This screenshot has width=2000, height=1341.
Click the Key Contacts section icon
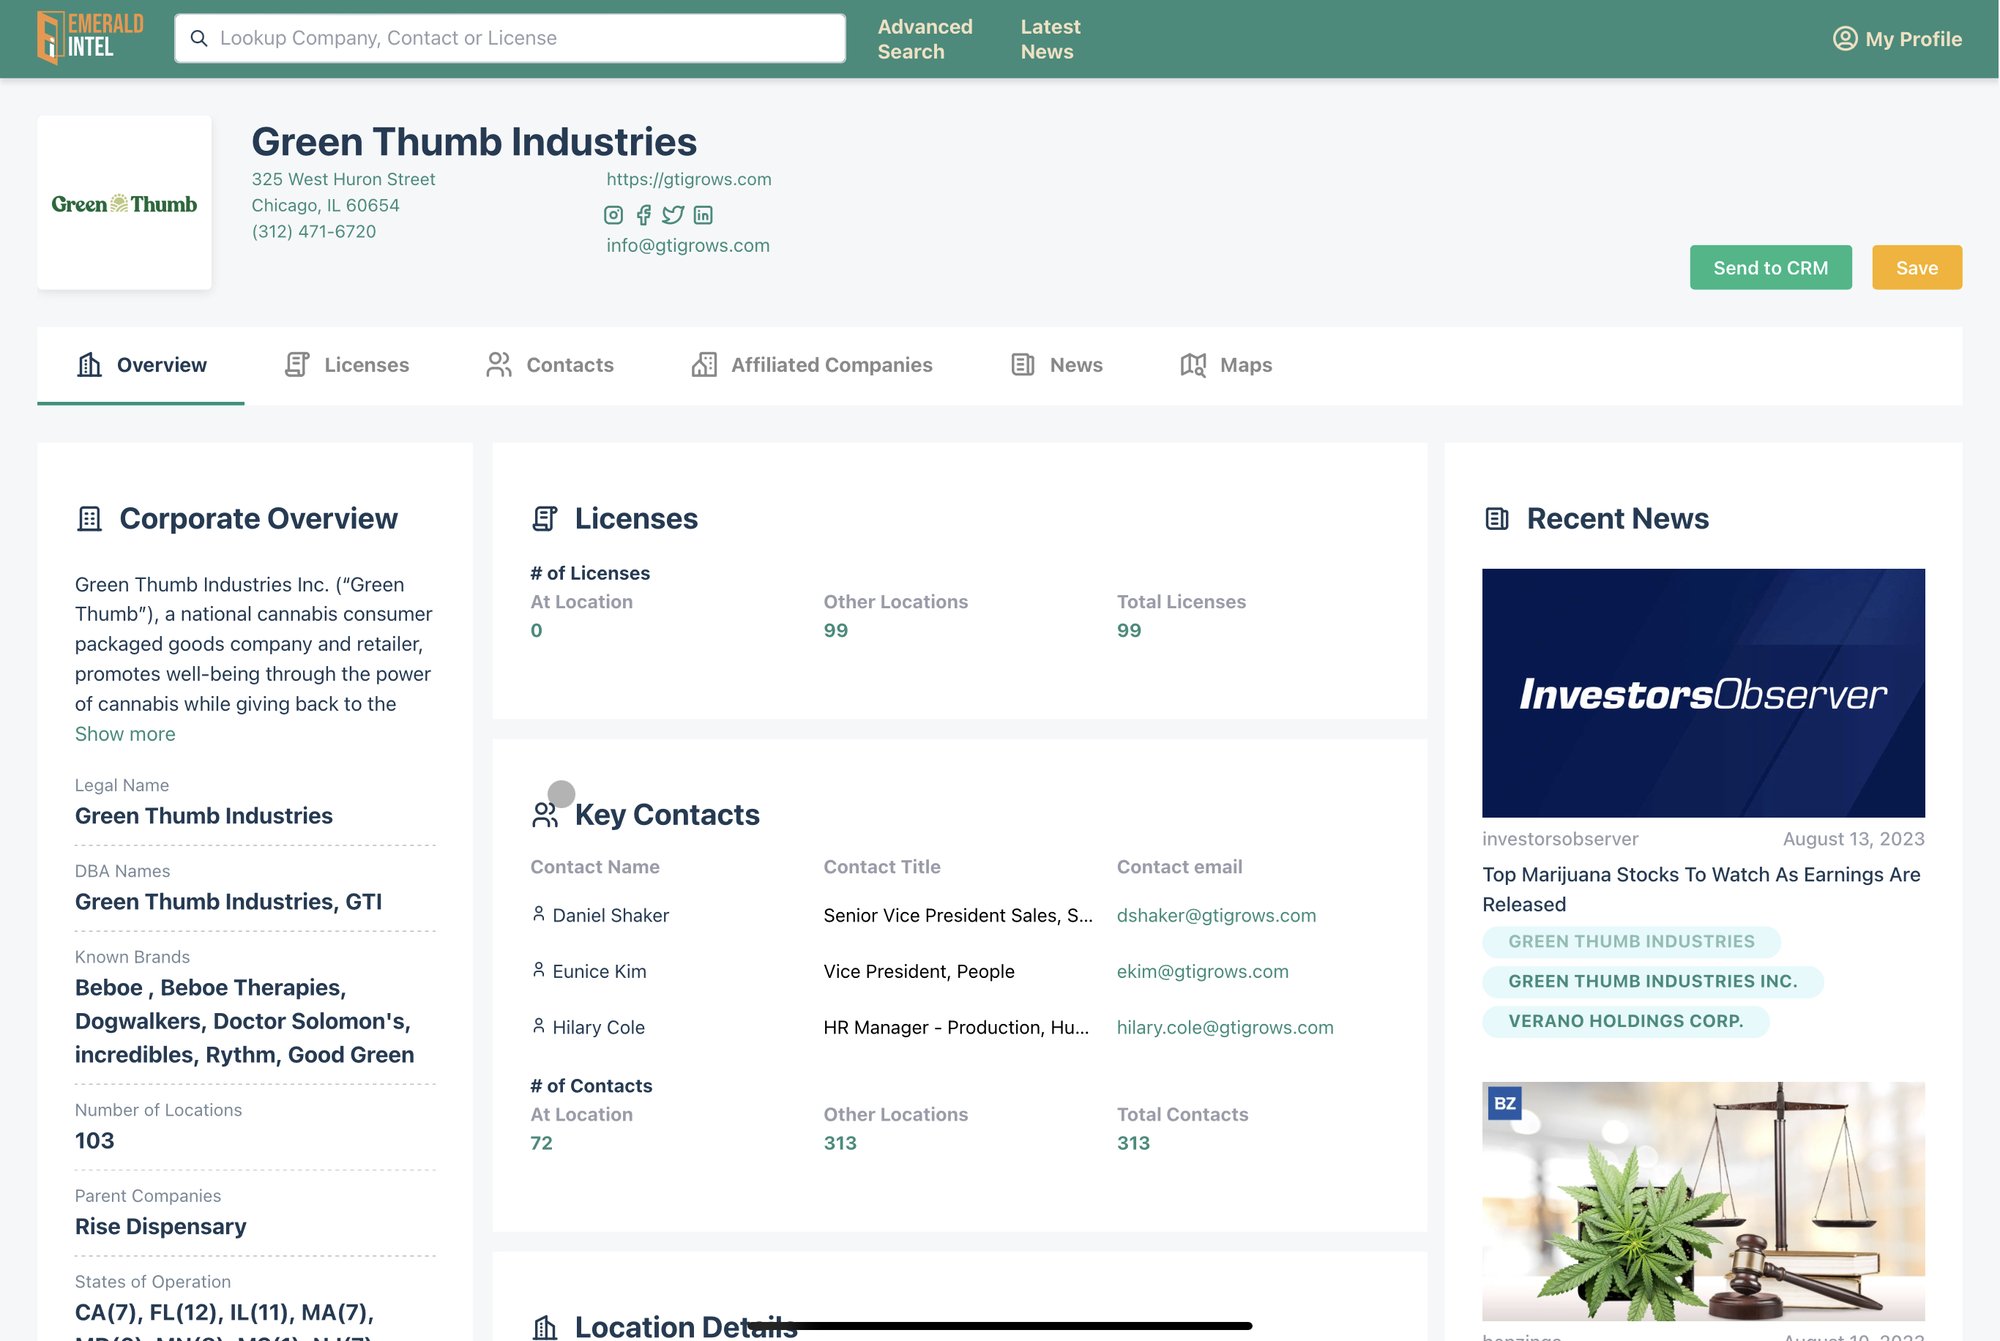click(x=547, y=813)
